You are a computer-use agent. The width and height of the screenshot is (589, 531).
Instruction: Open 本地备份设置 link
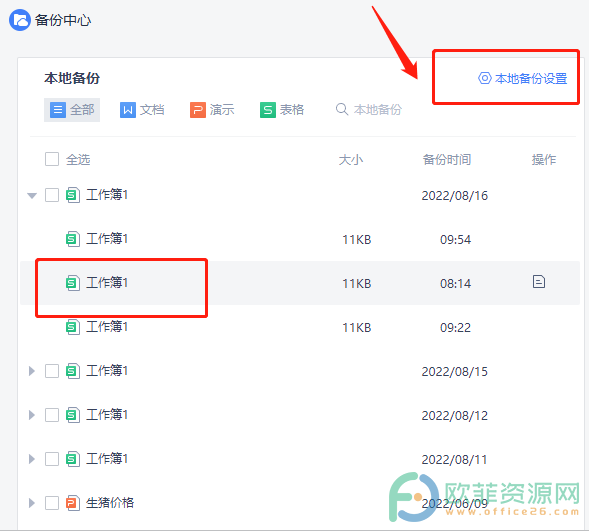click(523, 78)
